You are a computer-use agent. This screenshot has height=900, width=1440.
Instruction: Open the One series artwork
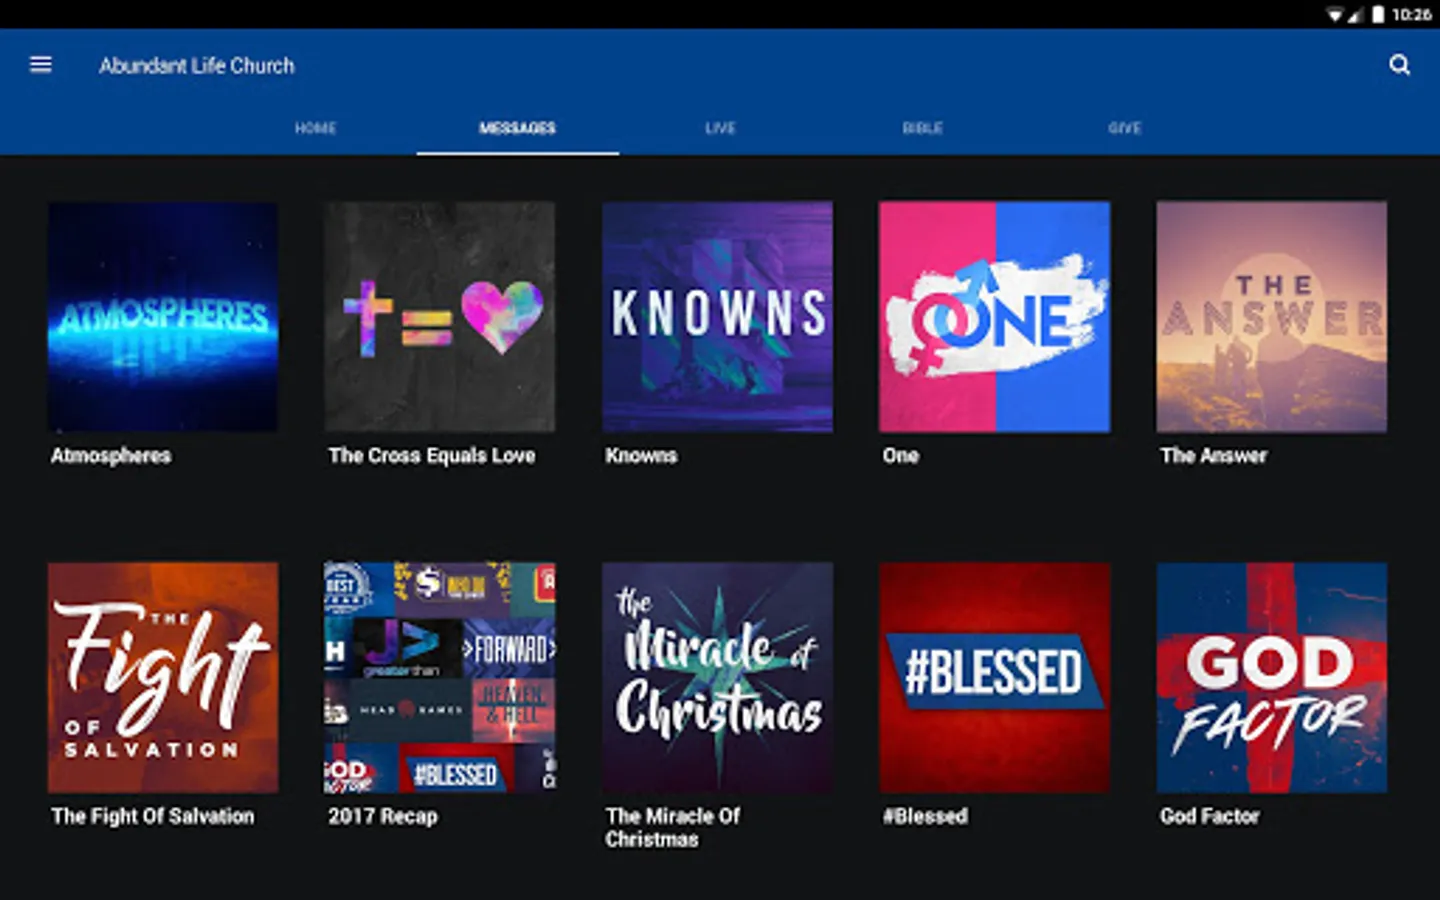994,317
